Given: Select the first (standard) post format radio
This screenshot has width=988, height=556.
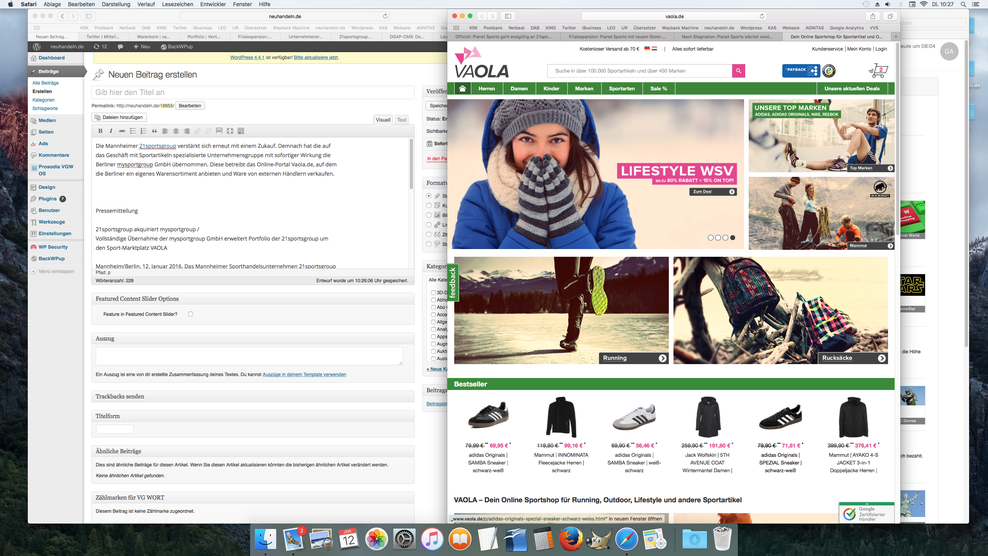Looking at the screenshot, I should 429,196.
